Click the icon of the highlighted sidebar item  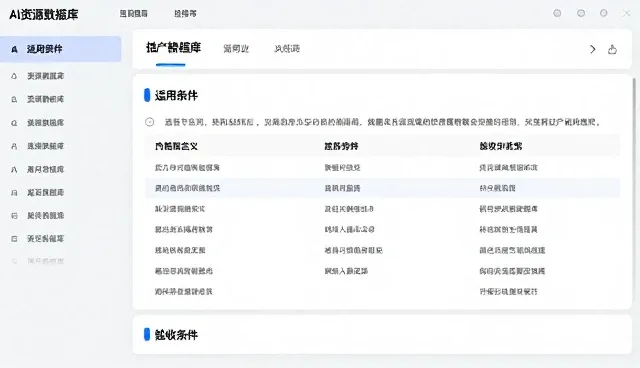(14, 49)
